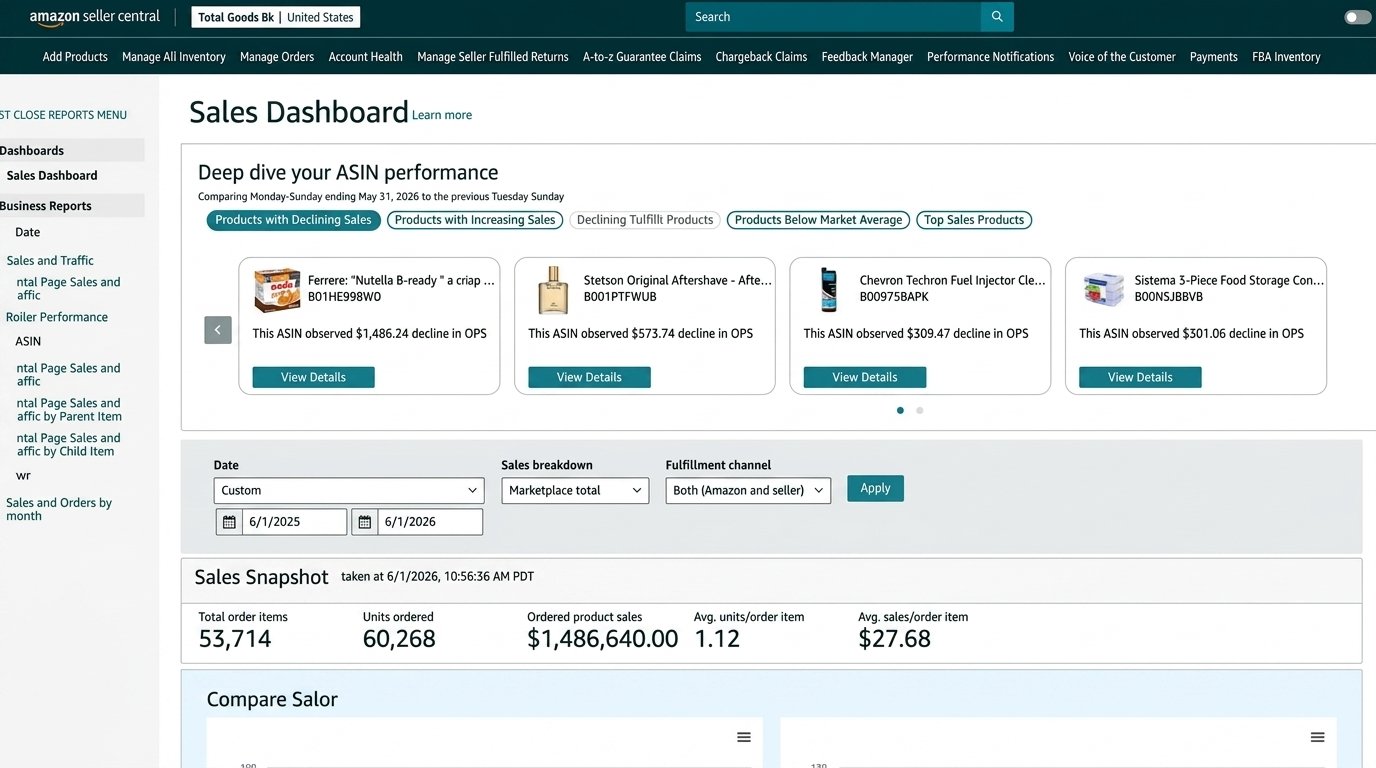This screenshot has width=1376, height=768.
Task: Open the Sales breakdown dropdown
Action: point(575,491)
